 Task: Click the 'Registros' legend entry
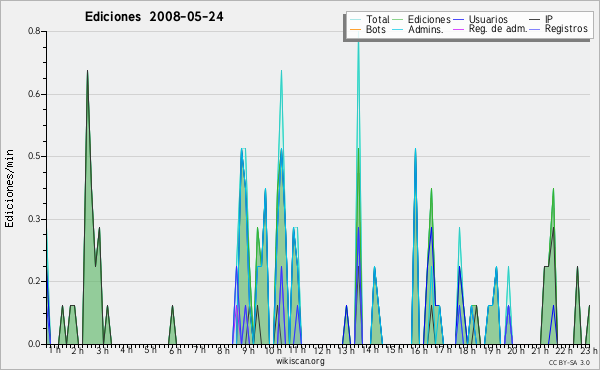point(558,29)
